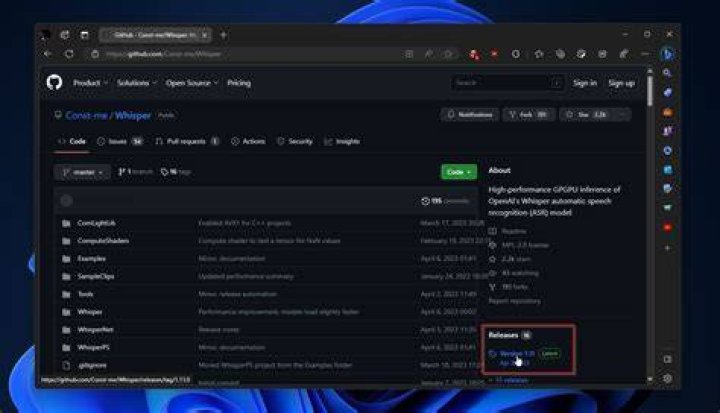The image size is (720, 413).
Task: Click the sidebar search magnifier icon
Action: (668, 73)
